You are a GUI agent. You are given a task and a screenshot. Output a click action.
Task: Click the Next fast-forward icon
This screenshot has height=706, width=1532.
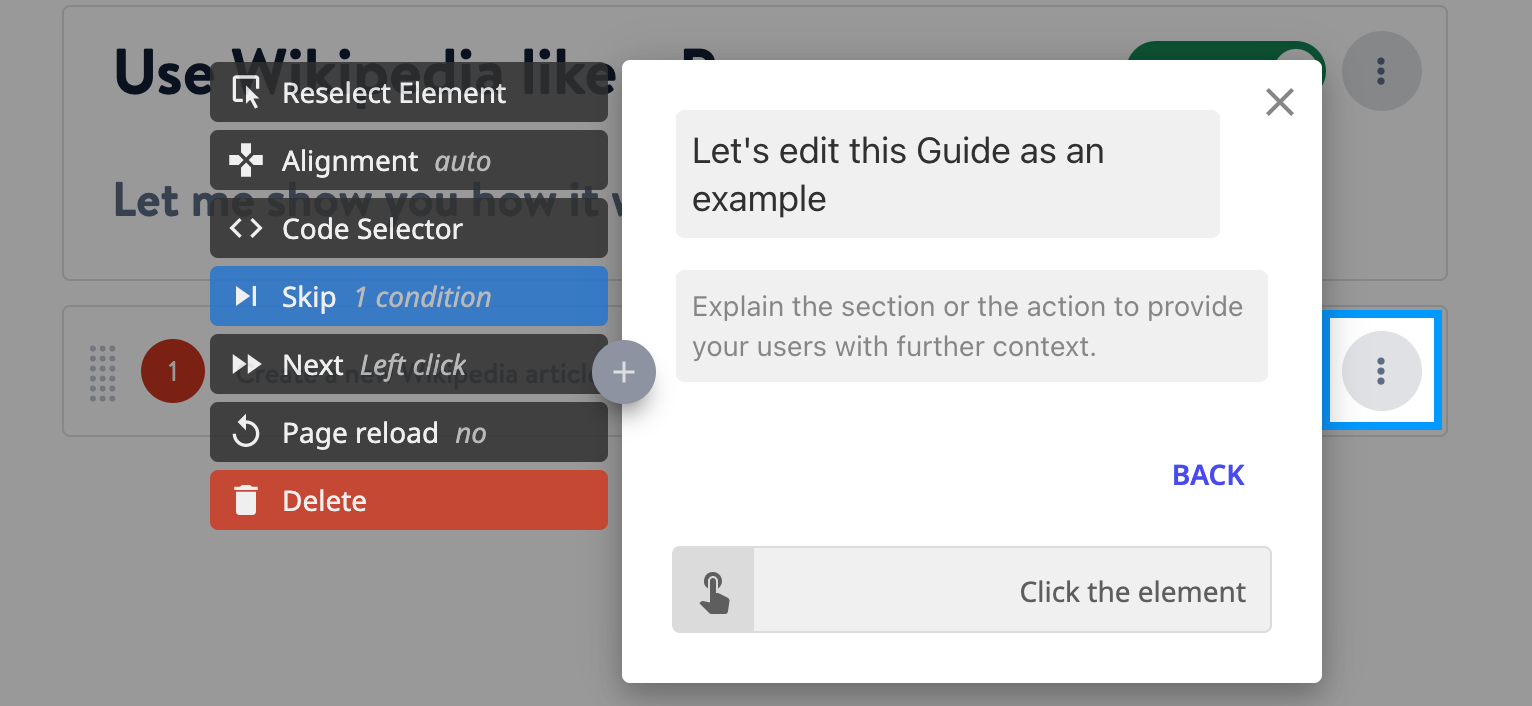(x=246, y=365)
